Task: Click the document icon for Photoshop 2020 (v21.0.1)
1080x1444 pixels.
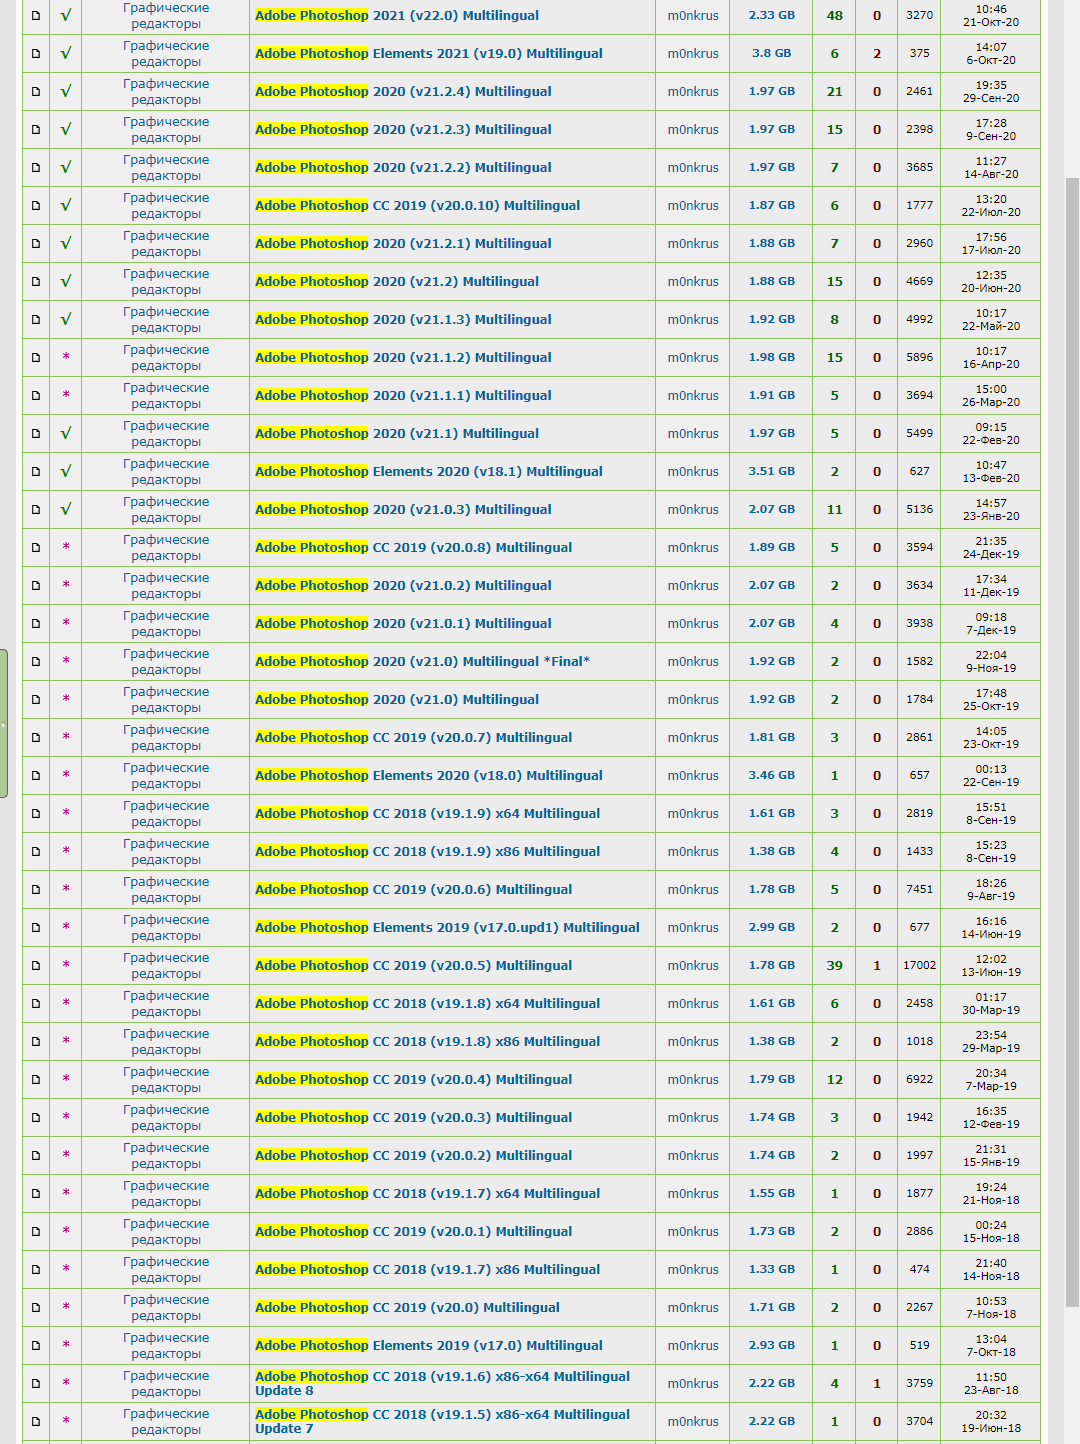Action: [x=36, y=624]
